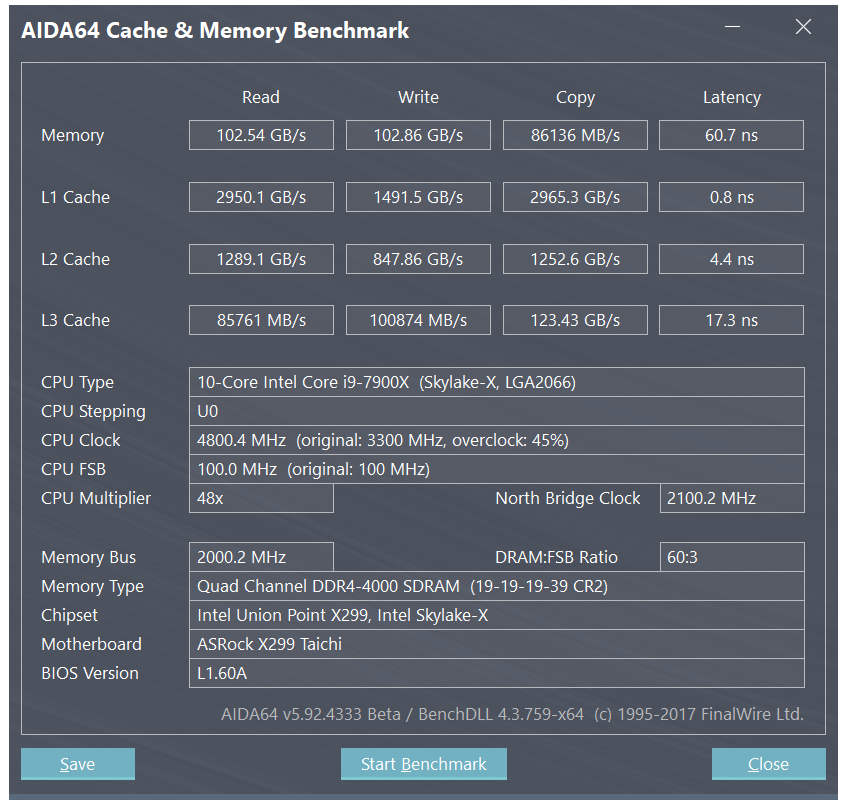
Task: Click the CPU Type field showing i9-7900X
Action: point(497,382)
